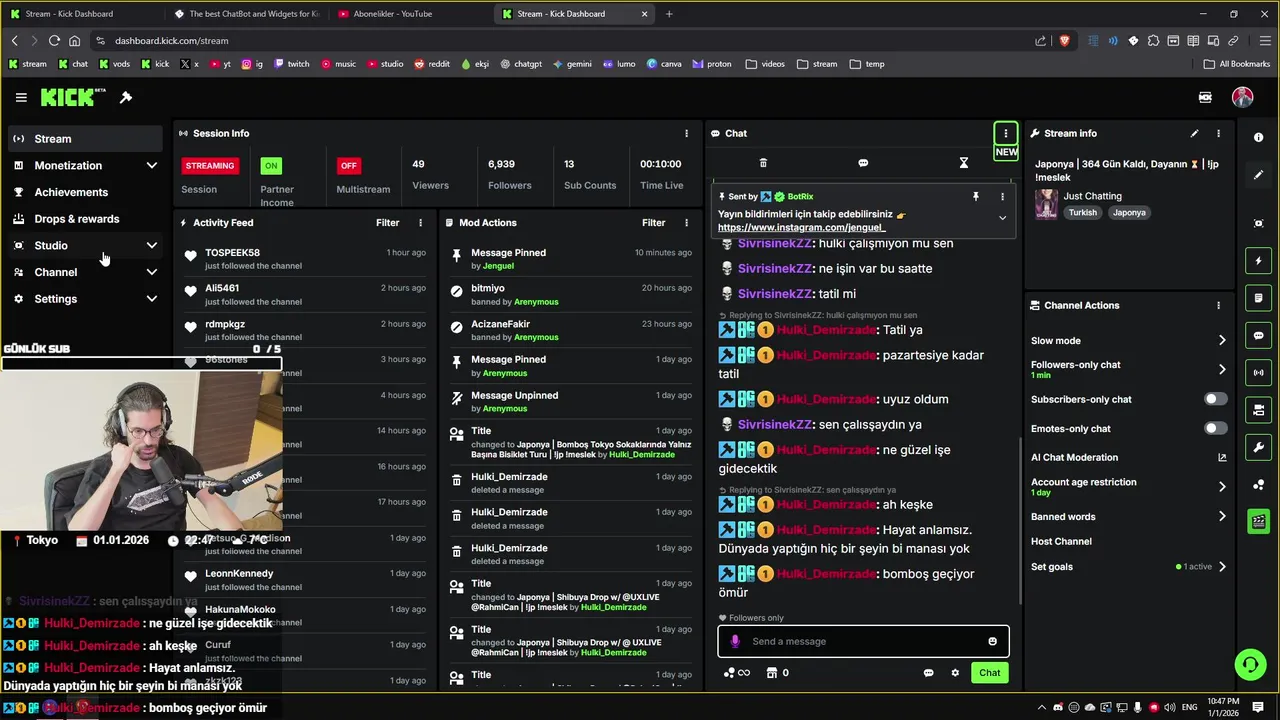The width and height of the screenshot is (1280, 720).
Task: Open Activity Feed three-dot menu
Action: (420, 223)
